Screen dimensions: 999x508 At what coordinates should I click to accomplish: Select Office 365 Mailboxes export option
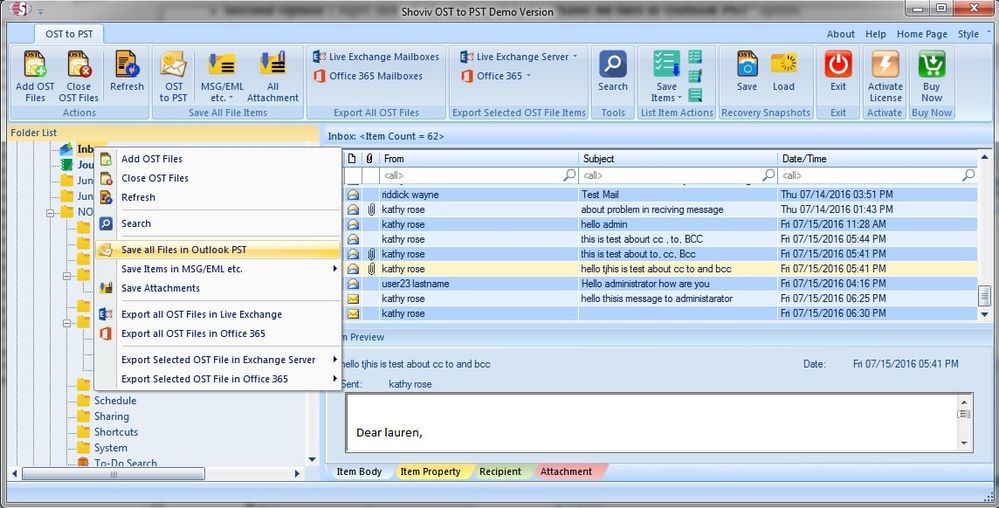[368, 76]
